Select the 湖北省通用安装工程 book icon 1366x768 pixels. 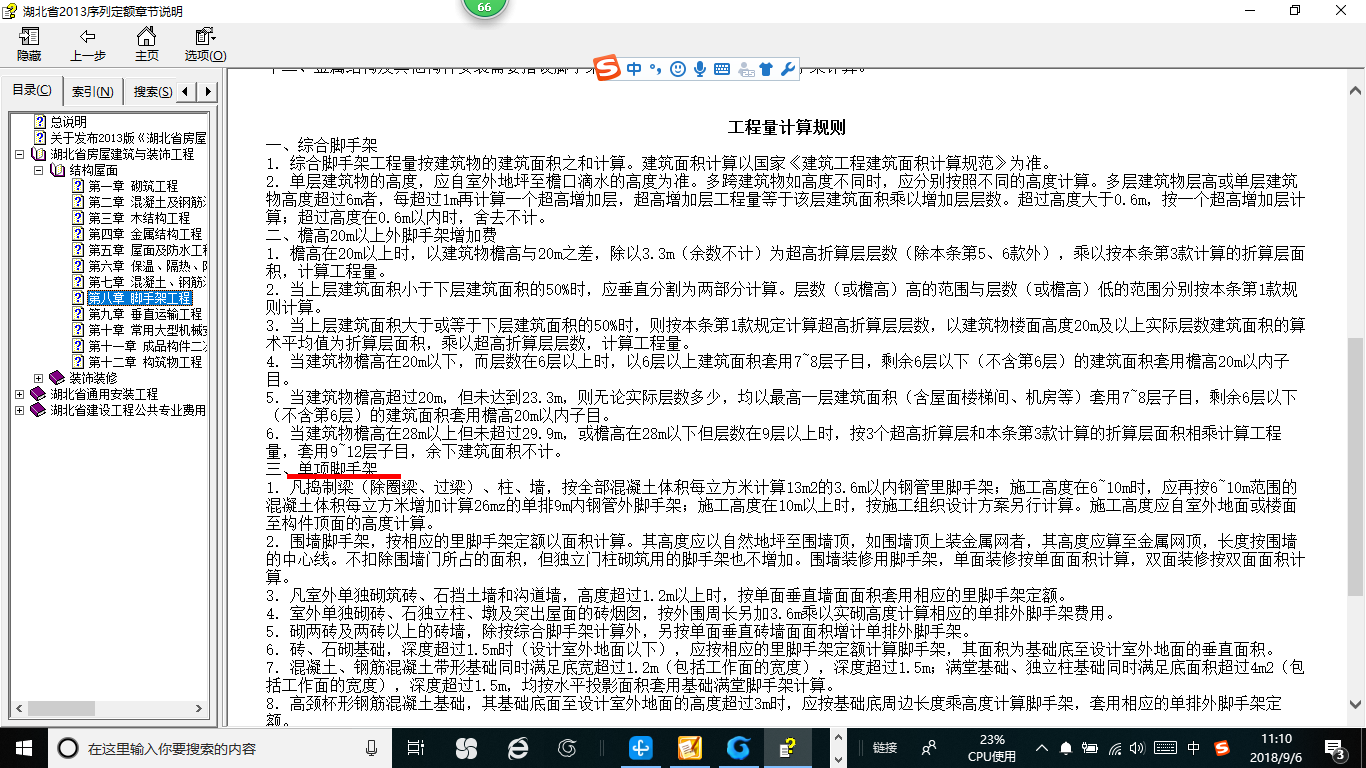coord(39,394)
